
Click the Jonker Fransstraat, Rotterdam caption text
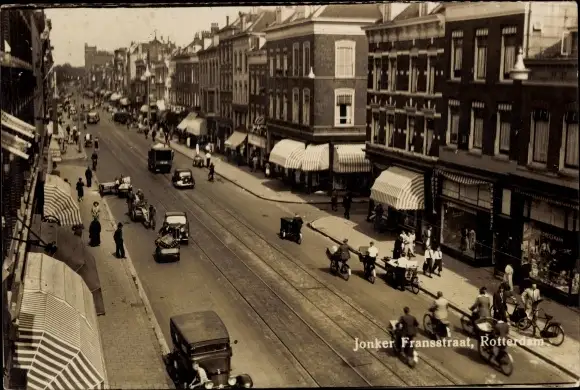(449, 342)
